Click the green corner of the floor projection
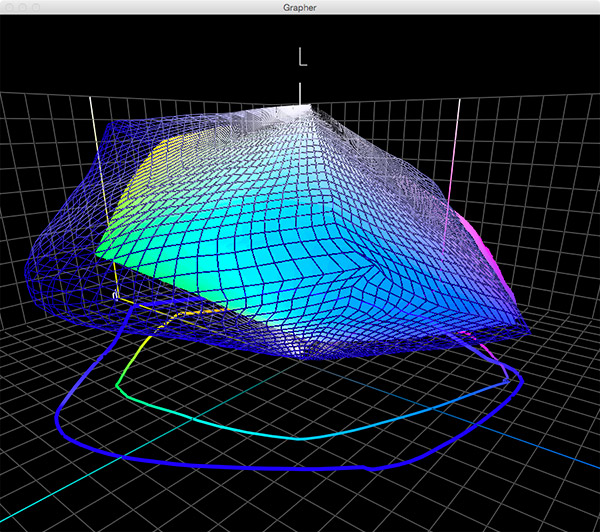 tap(120, 383)
